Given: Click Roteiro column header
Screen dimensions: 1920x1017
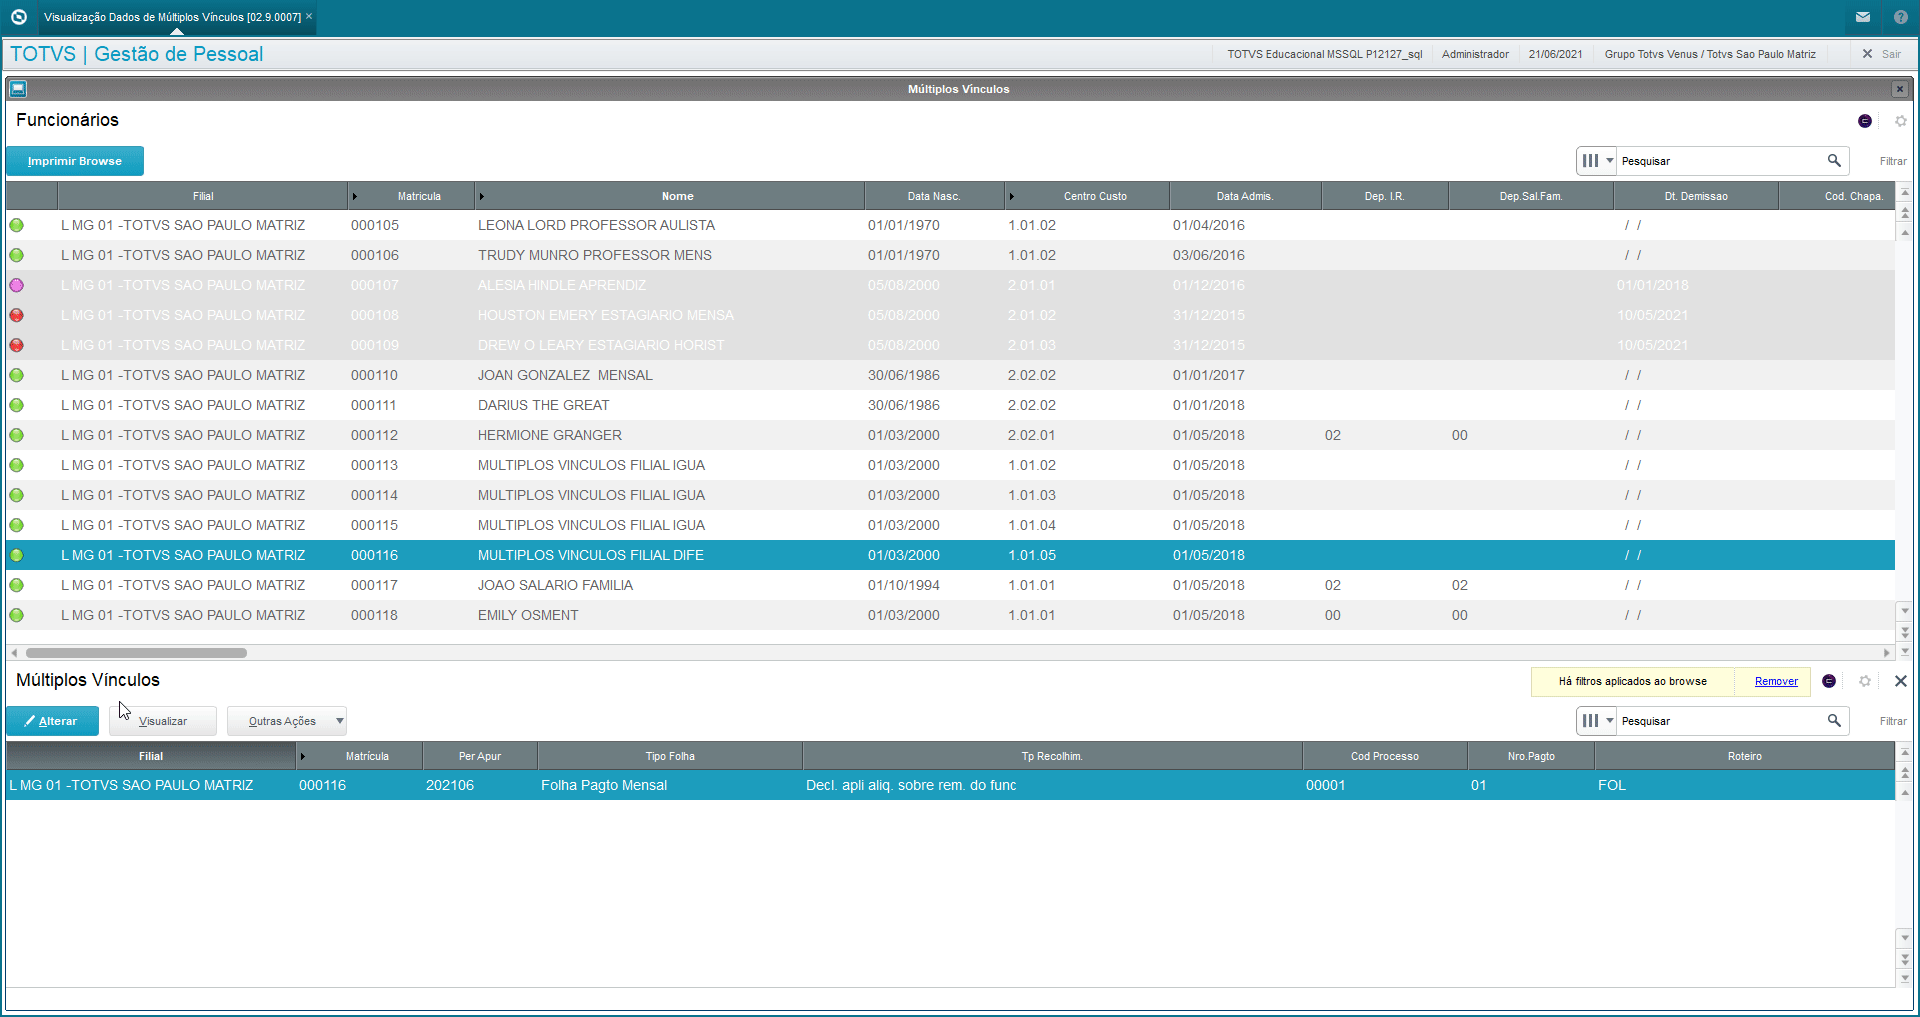Looking at the screenshot, I should click(1745, 756).
